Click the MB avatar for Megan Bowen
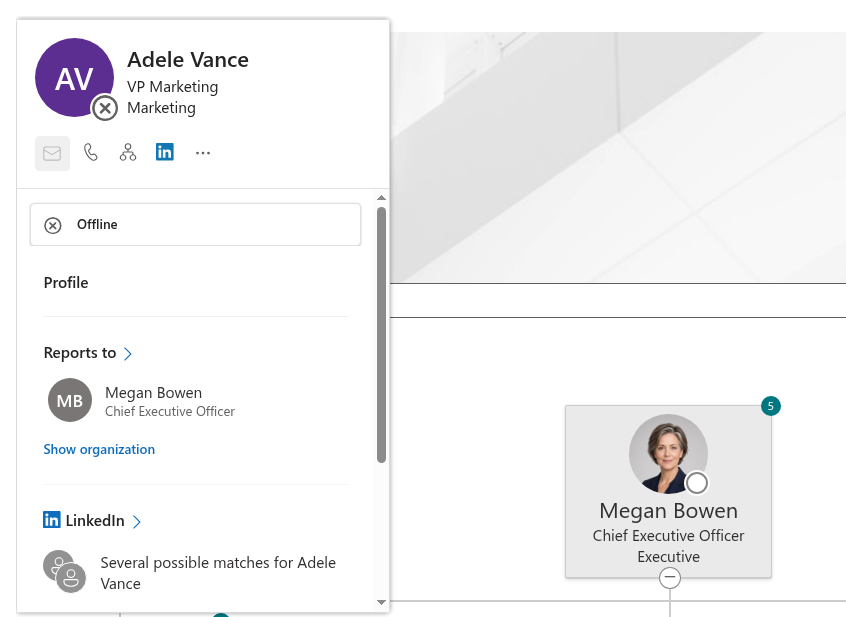This screenshot has height=617, width=846. point(70,400)
